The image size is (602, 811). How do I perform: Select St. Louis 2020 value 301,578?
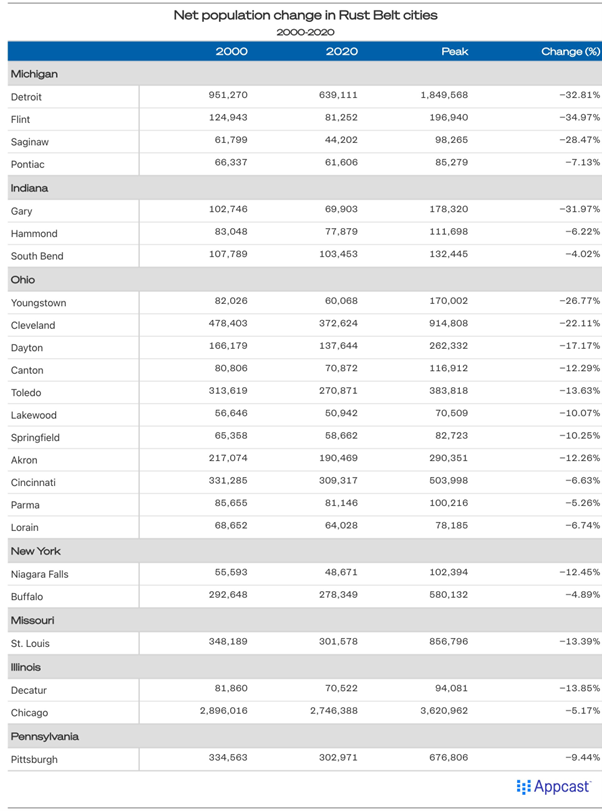pyautogui.click(x=338, y=641)
